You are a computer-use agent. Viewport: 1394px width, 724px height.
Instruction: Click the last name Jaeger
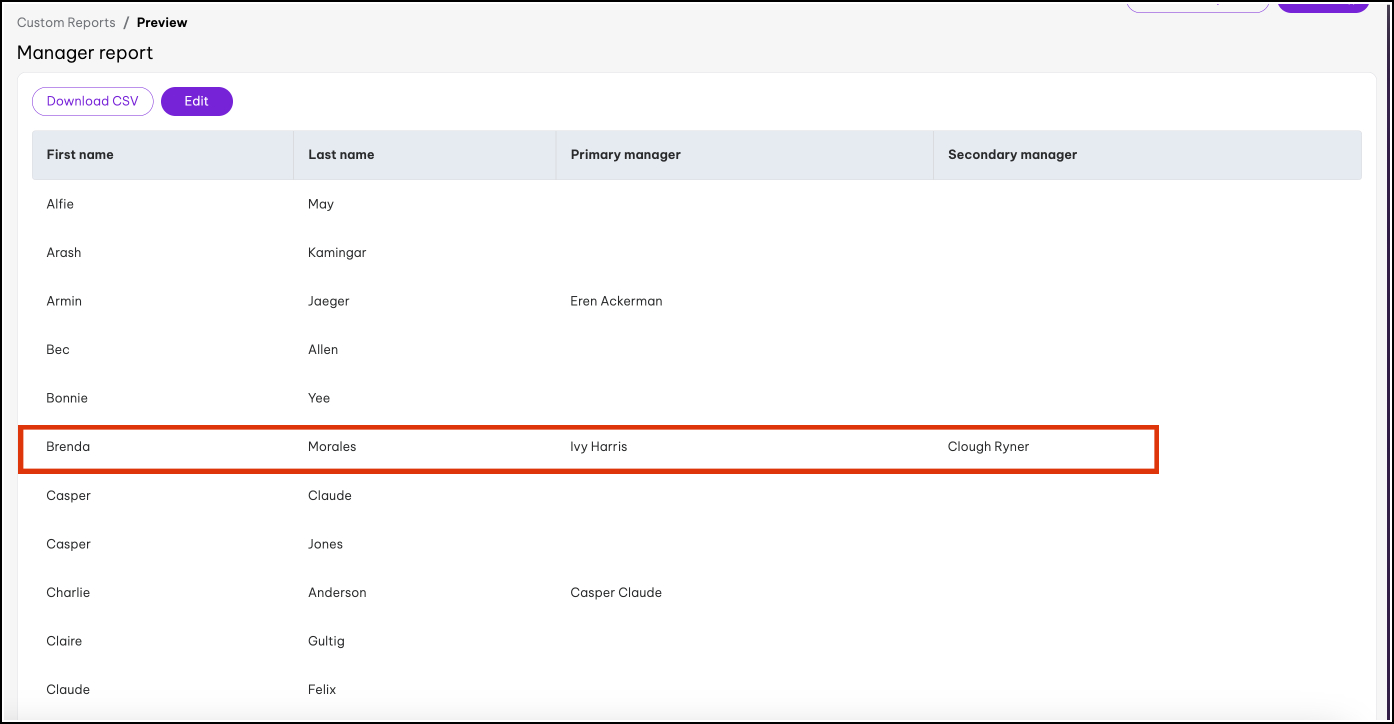(x=328, y=301)
